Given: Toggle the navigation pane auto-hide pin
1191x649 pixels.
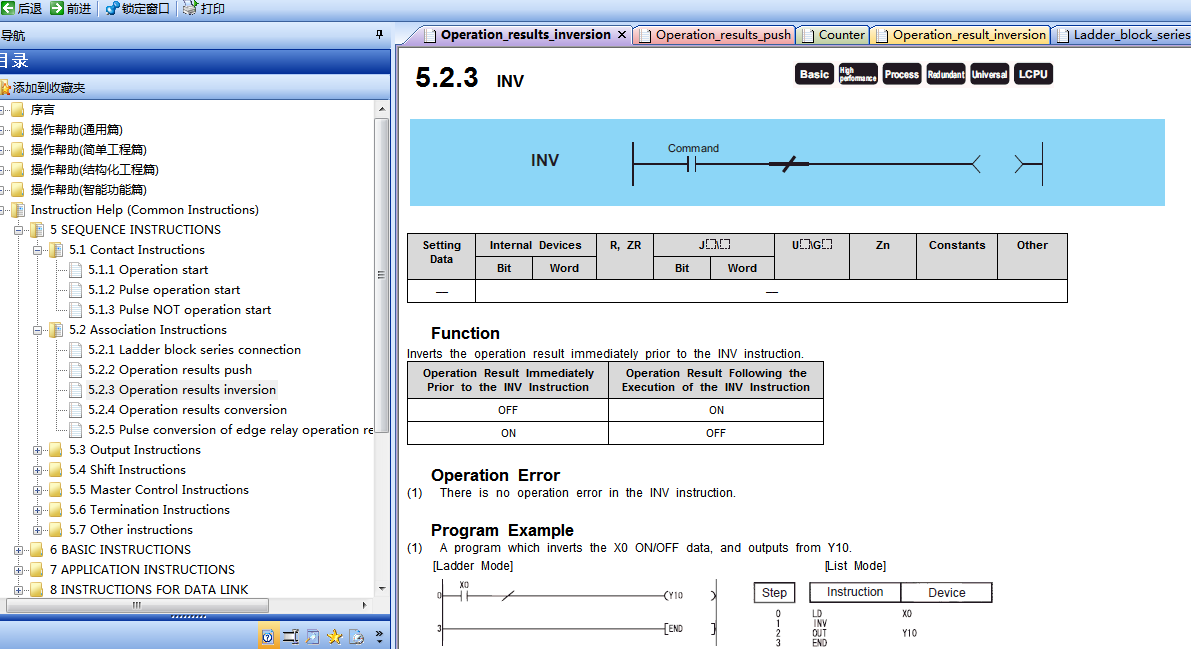Looking at the screenshot, I should 379,35.
